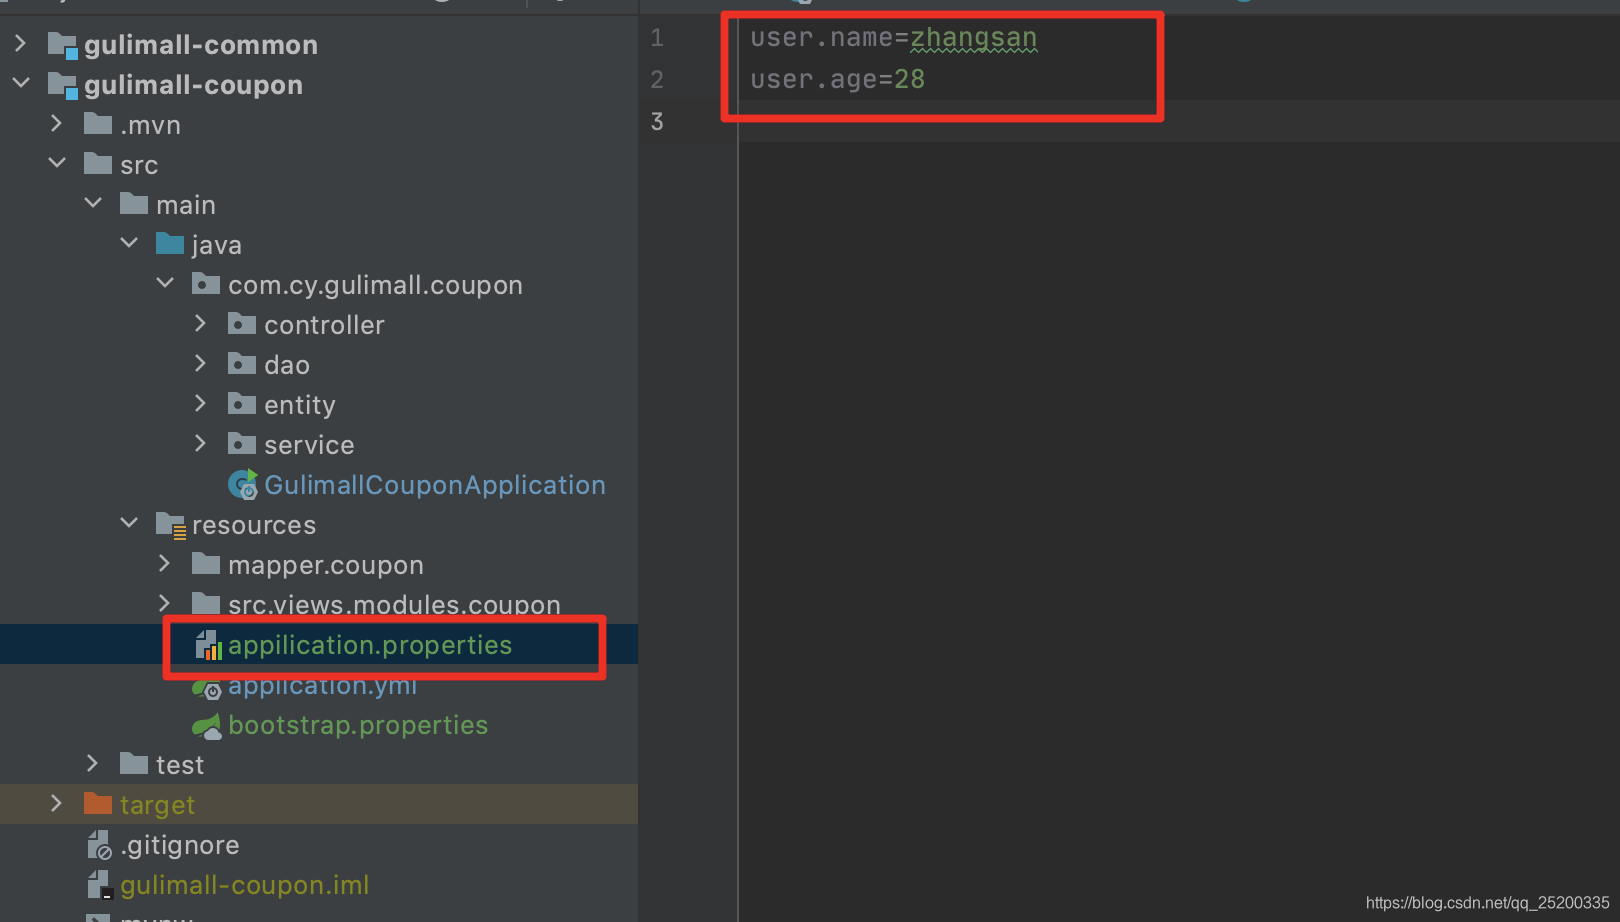
Task: Expand the .mvn folder
Action: [56, 123]
